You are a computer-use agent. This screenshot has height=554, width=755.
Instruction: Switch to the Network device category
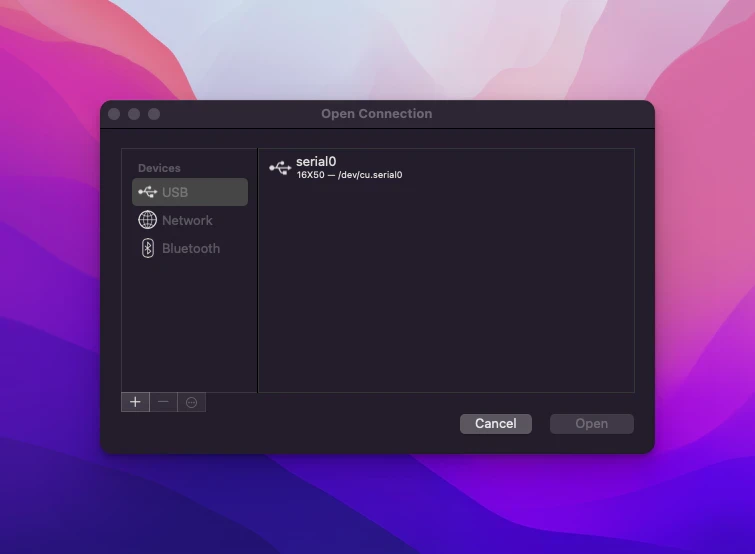[x=187, y=220]
